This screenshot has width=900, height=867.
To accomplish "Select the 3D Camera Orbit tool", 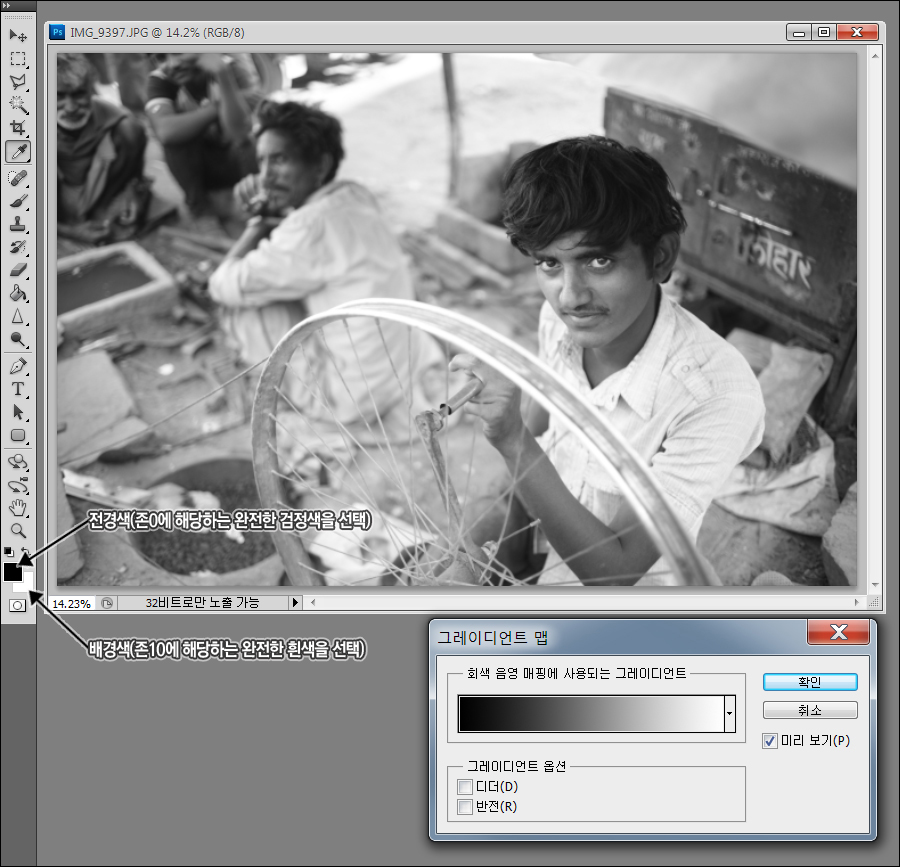I will coord(18,485).
